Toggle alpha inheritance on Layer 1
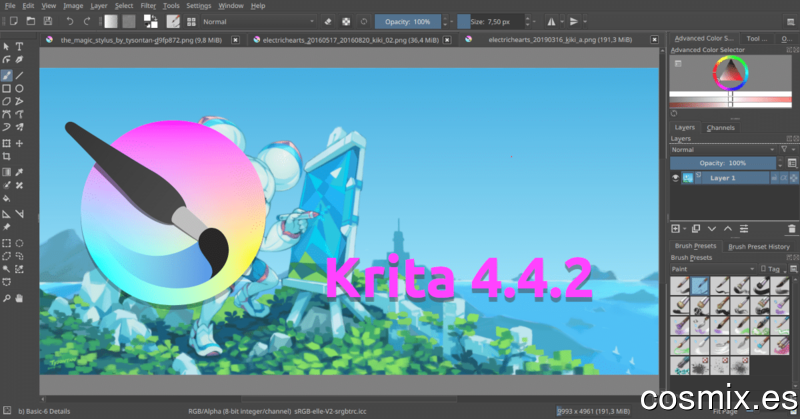 pos(784,178)
